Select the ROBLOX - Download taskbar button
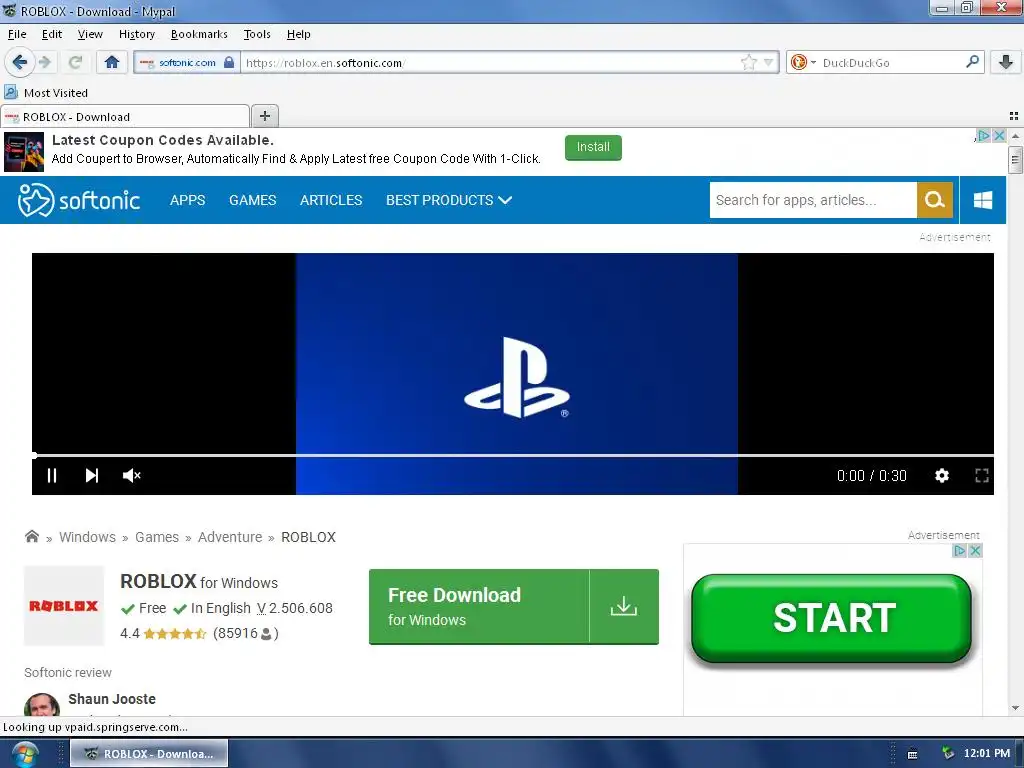1024x768 pixels. (150, 754)
